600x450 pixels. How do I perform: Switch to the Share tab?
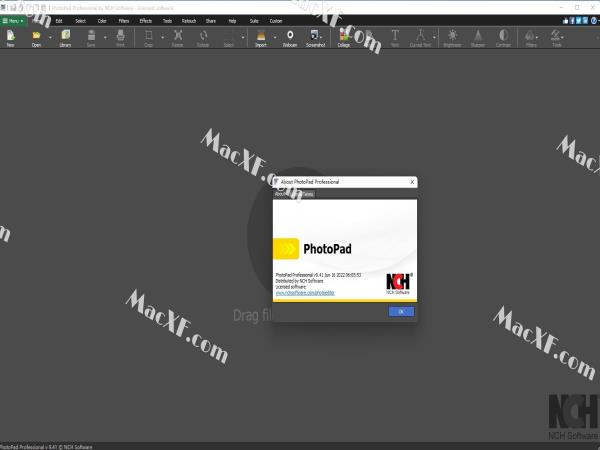click(211, 21)
